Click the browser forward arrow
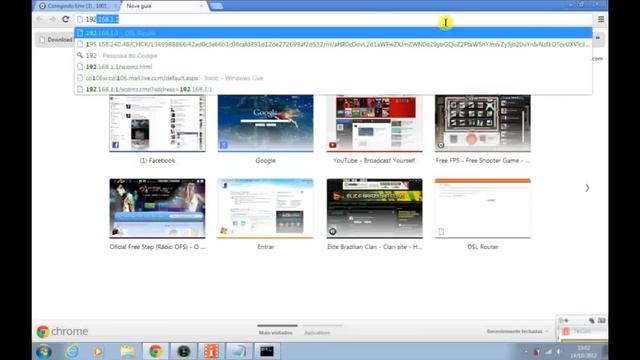The image size is (640, 360). [x=53, y=19]
